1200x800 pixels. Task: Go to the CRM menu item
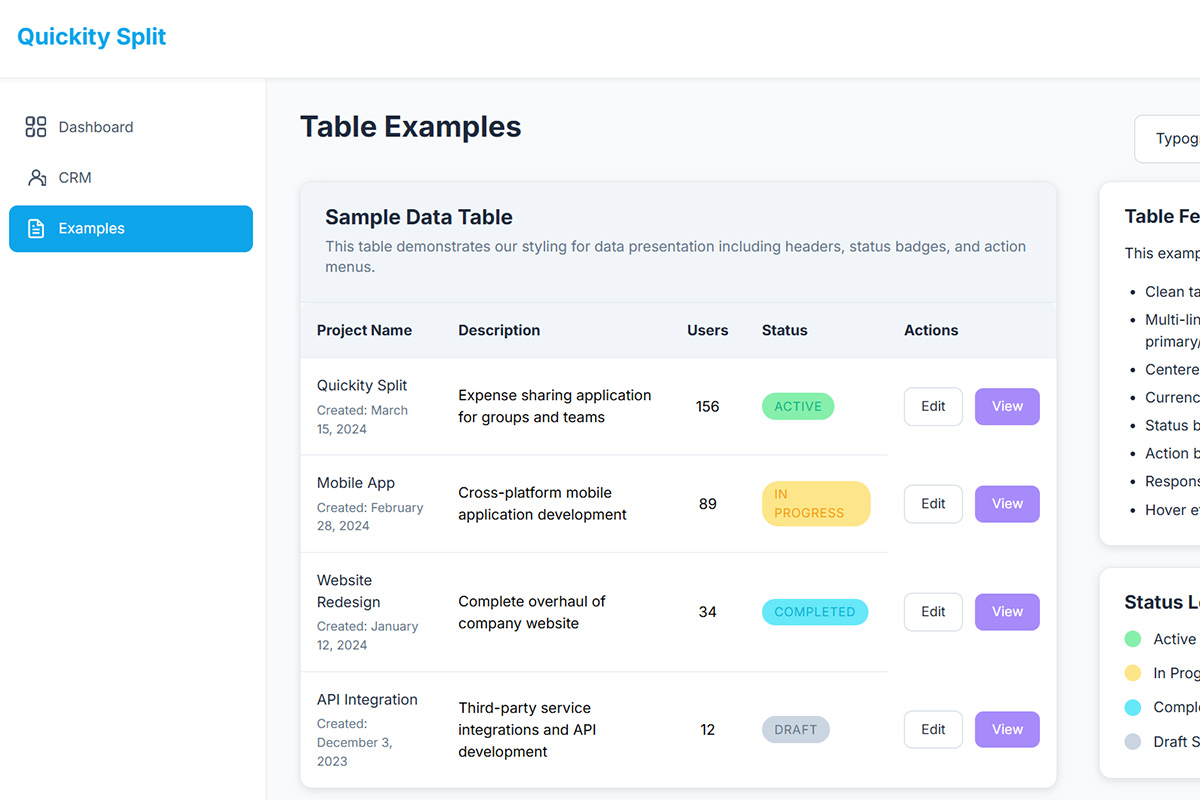tap(131, 178)
